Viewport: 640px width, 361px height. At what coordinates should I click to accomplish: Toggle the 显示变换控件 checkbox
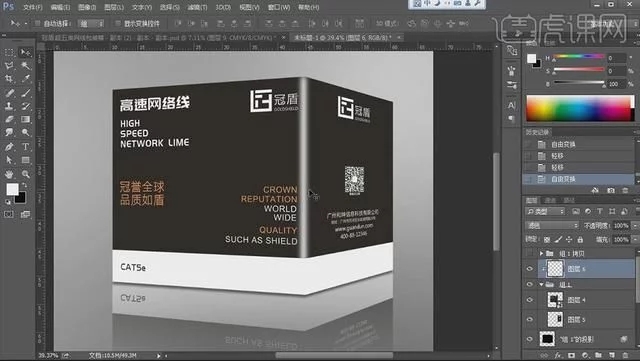point(118,23)
